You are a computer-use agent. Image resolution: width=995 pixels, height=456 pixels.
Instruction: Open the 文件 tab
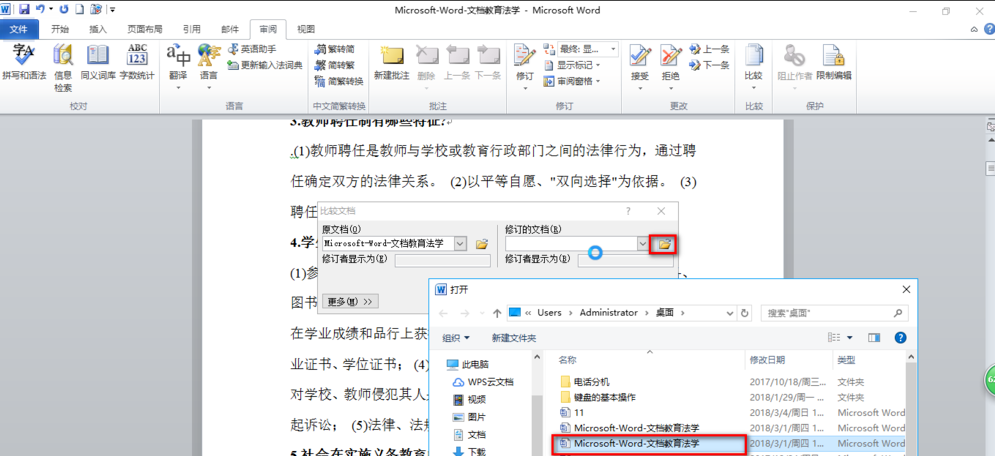[18, 29]
